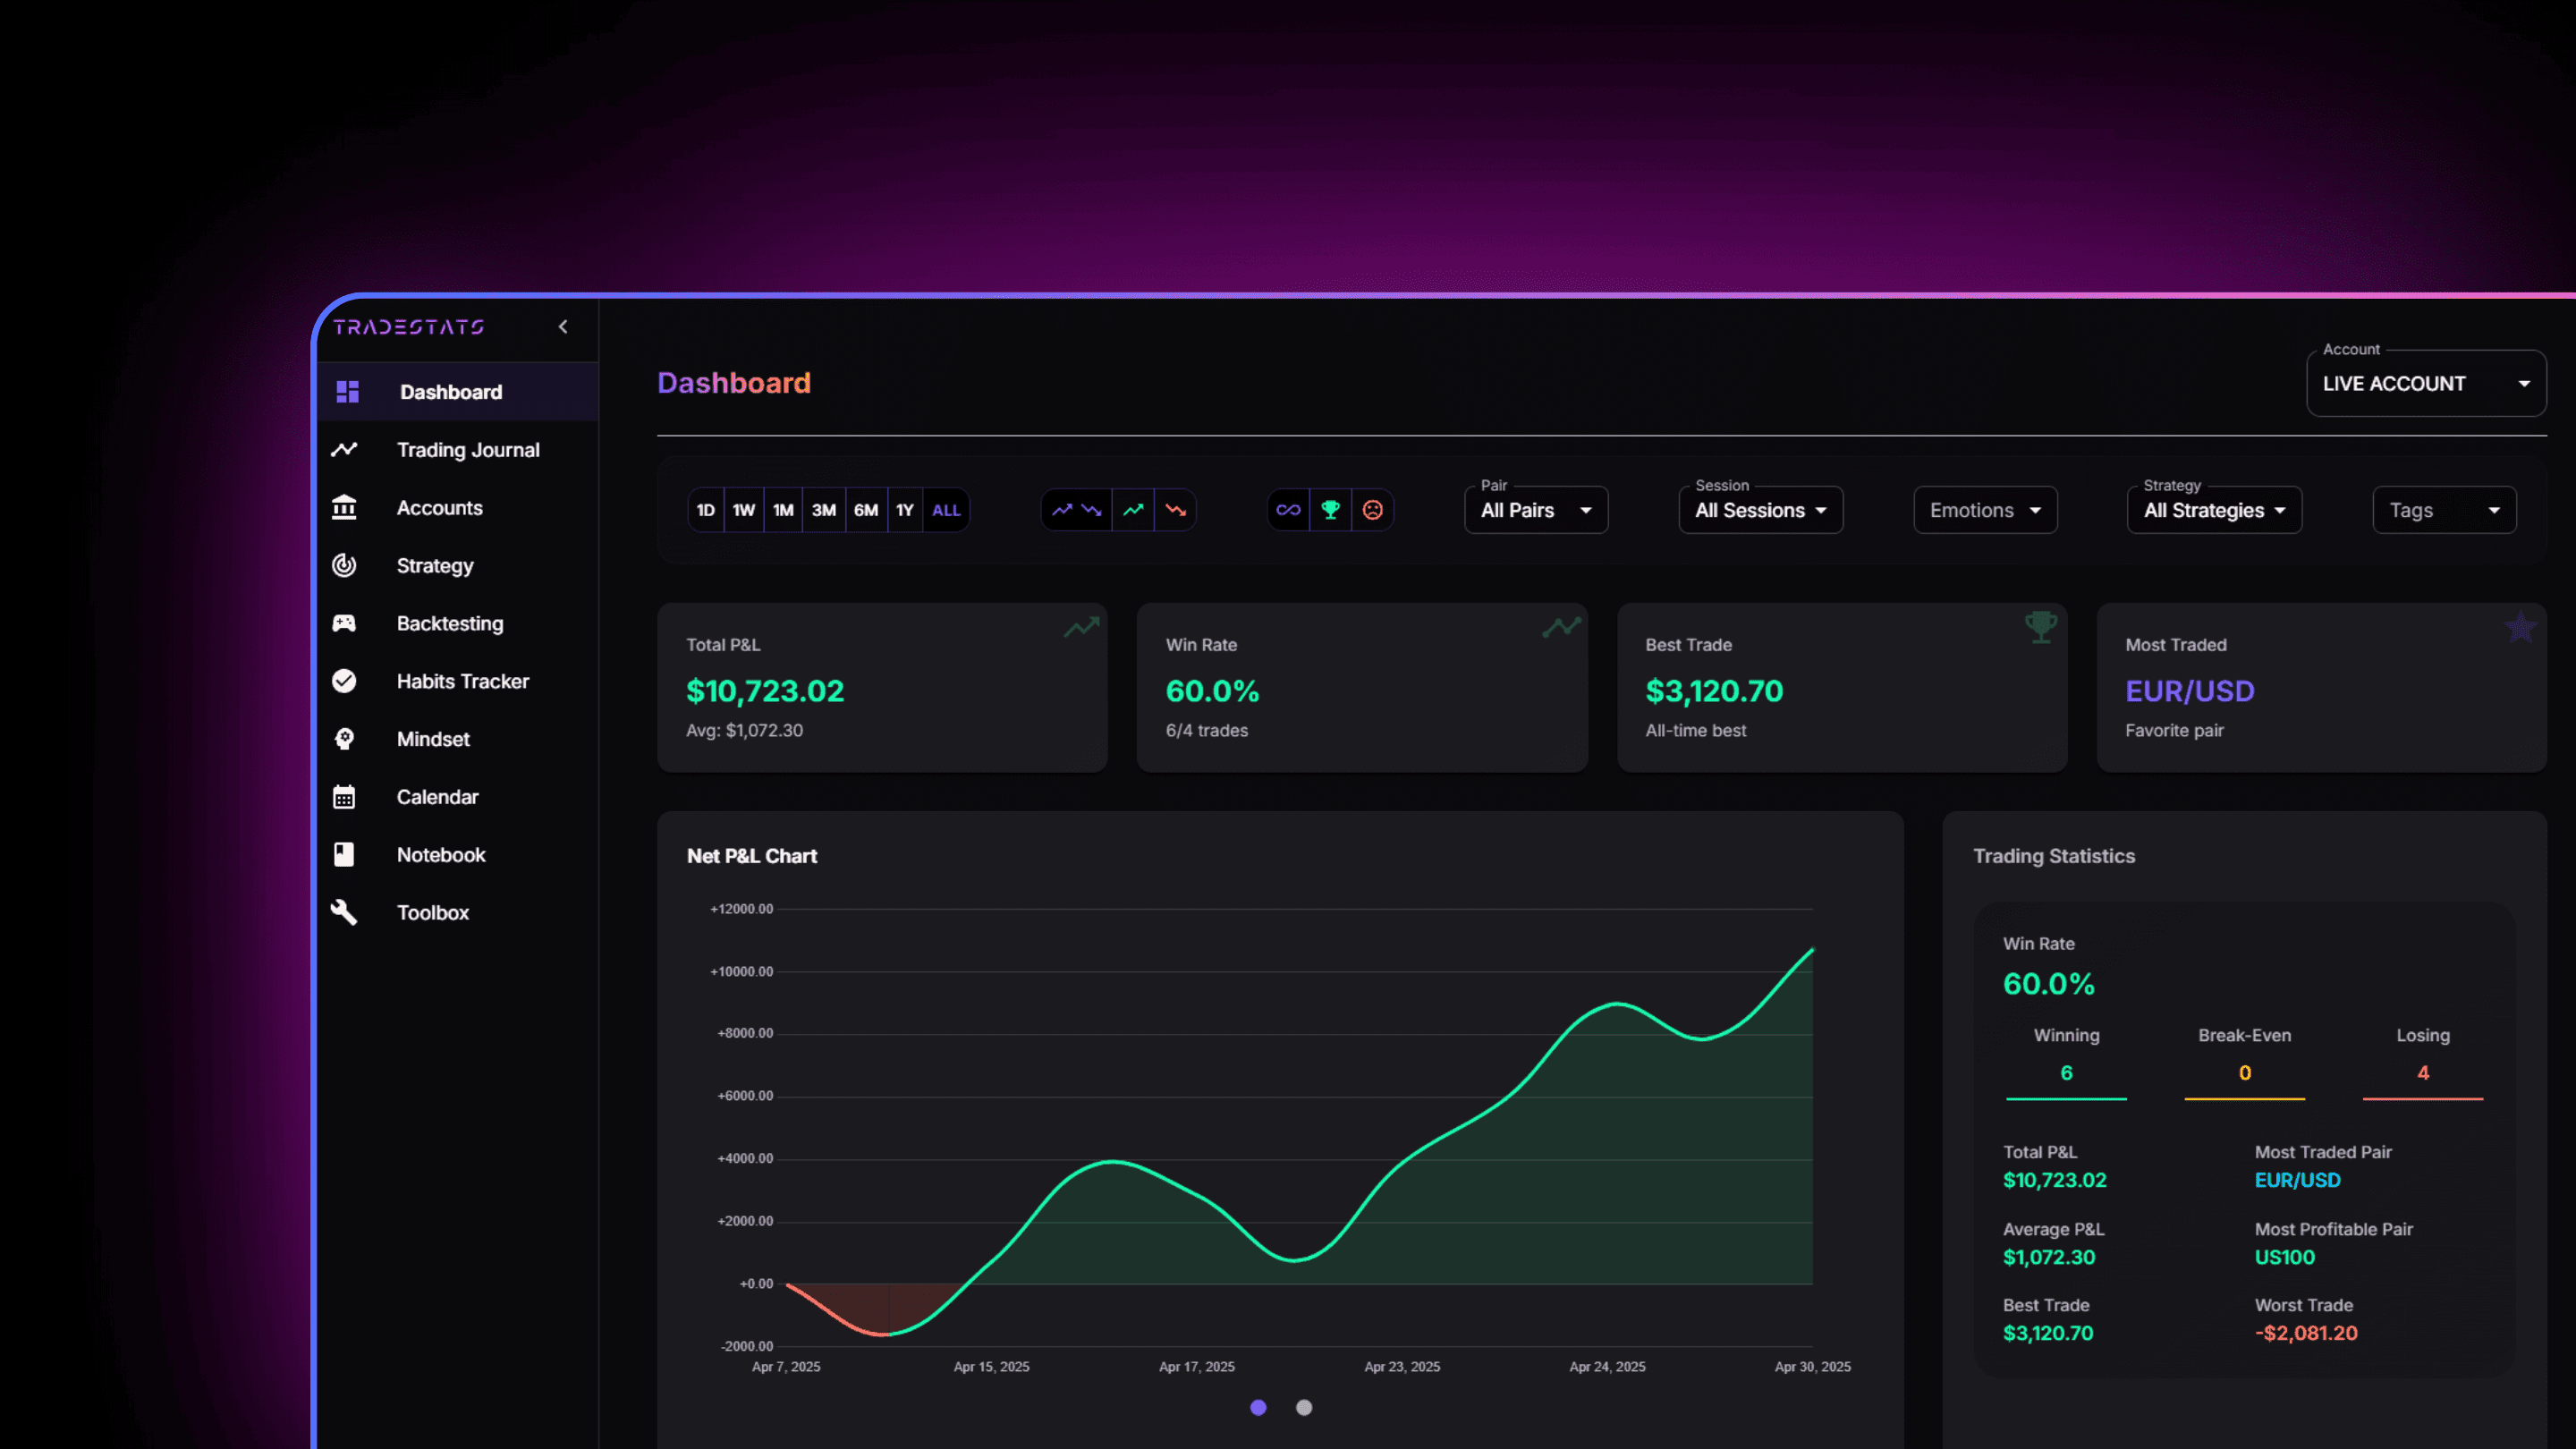This screenshot has height=1449, width=2576.
Task: Show both long and short trades filter
Action: point(1077,510)
